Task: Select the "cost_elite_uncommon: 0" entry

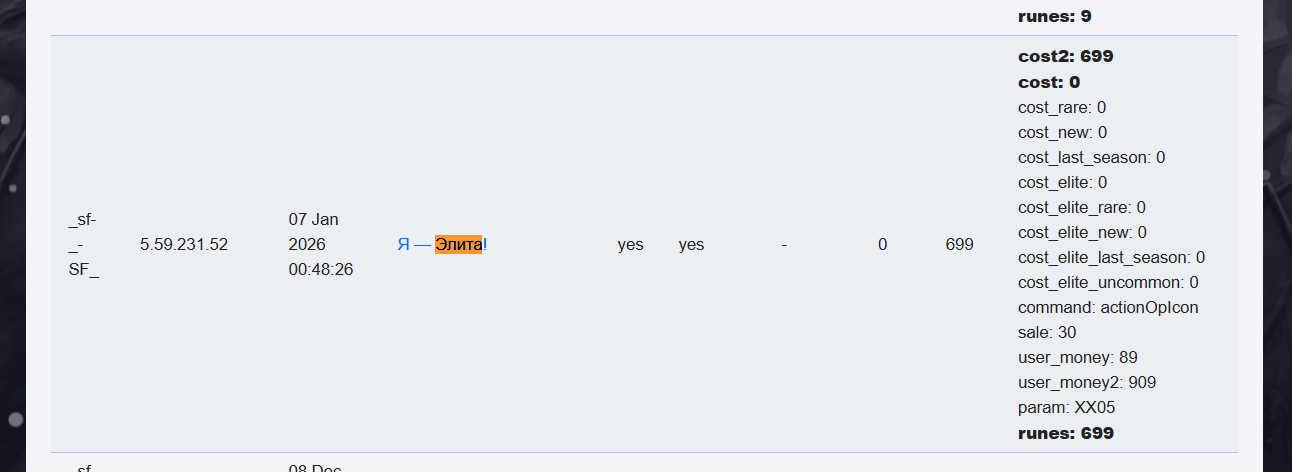Action: 1108,282
